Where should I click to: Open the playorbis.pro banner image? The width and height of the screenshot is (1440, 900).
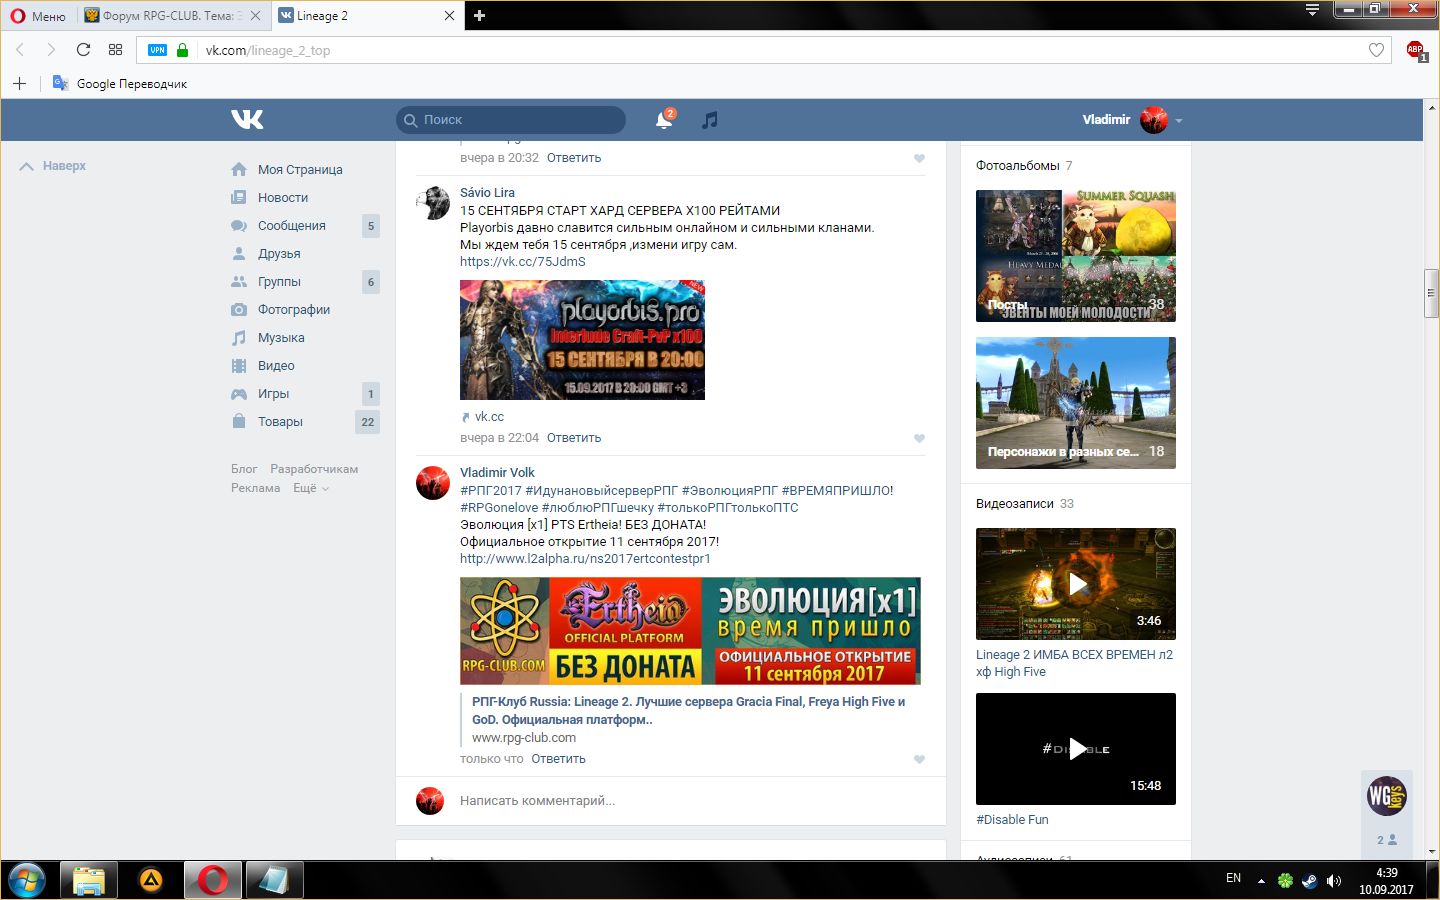[x=582, y=340]
